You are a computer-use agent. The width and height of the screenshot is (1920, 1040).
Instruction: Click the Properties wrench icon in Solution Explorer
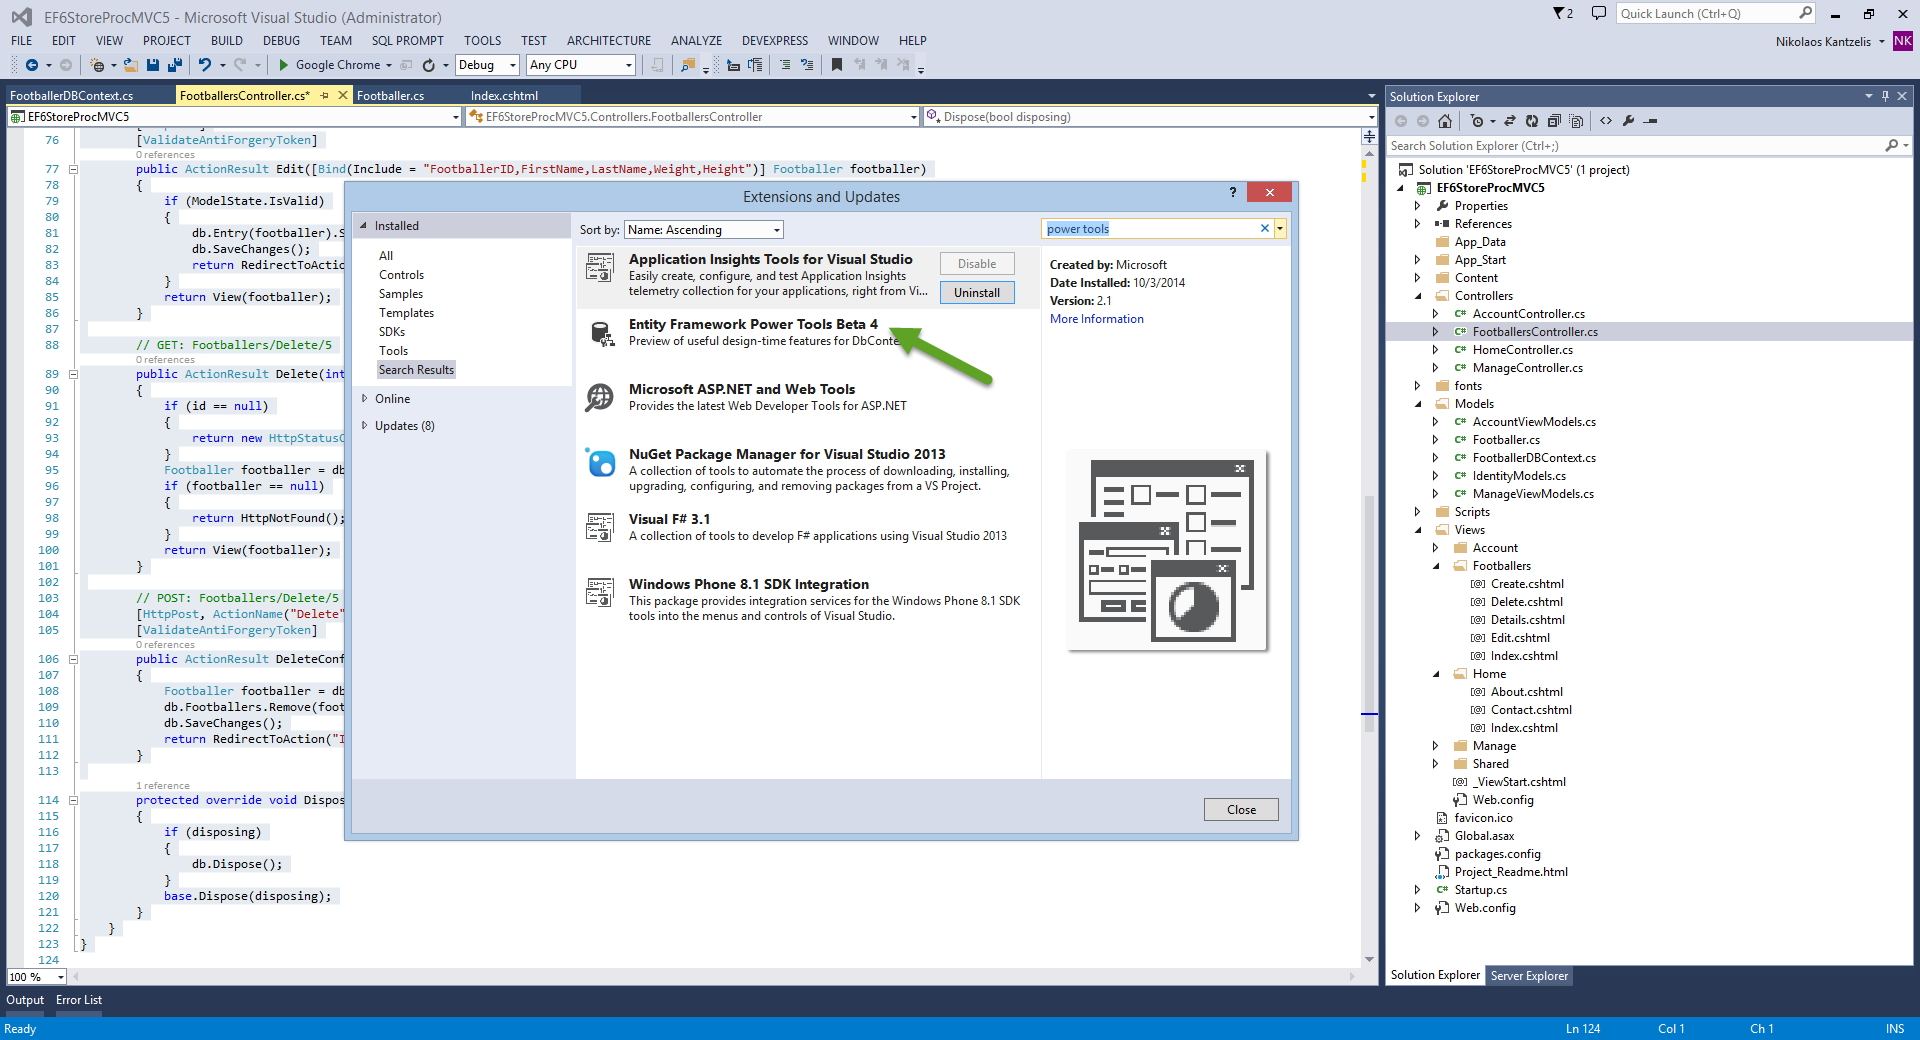pos(1628,121)
